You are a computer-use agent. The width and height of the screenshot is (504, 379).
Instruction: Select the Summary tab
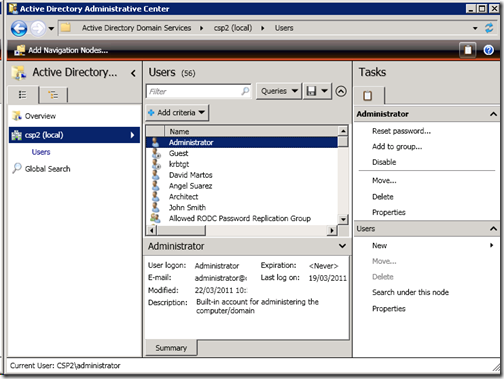tap(171, 348)
